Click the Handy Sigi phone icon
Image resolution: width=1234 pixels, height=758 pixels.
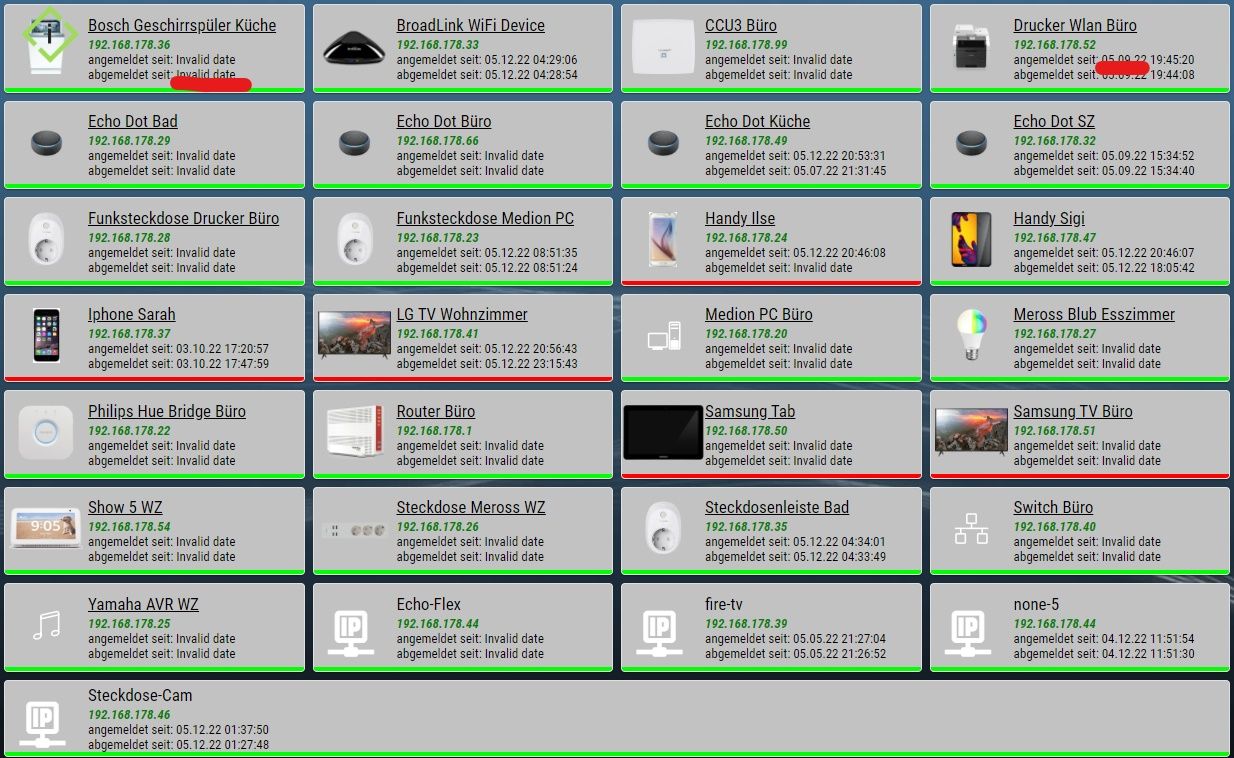[972, 239]
